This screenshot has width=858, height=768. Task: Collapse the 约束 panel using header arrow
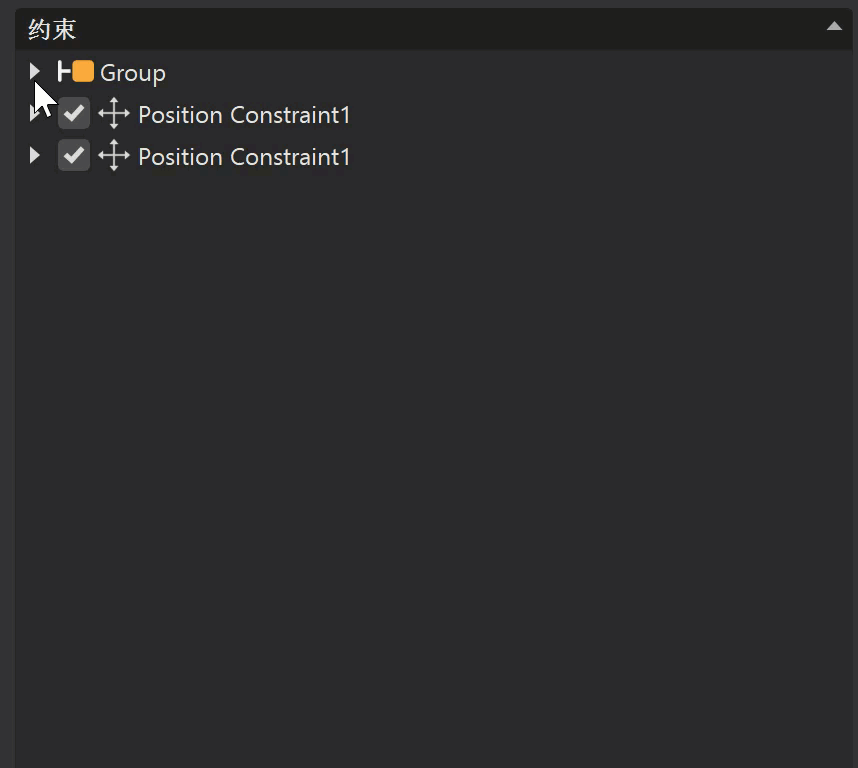coord(834,27)
